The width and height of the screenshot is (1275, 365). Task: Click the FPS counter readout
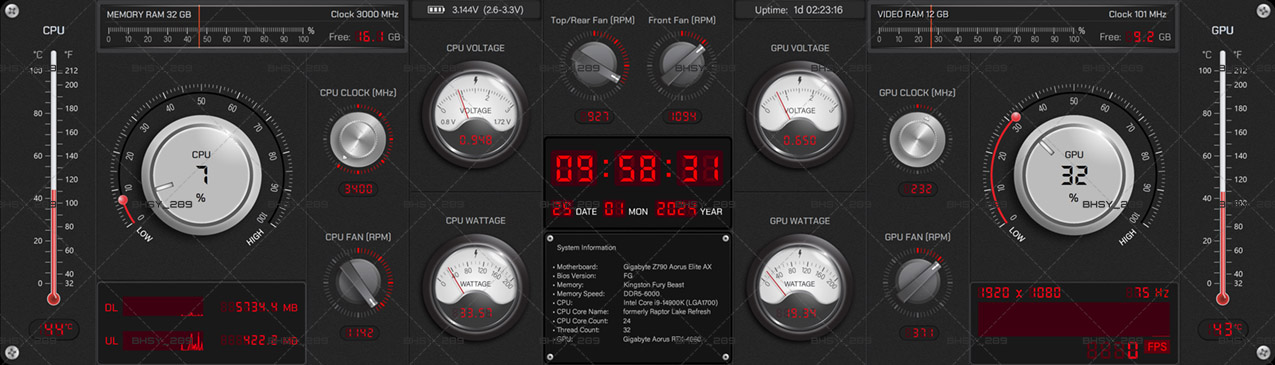(1127, 350)
